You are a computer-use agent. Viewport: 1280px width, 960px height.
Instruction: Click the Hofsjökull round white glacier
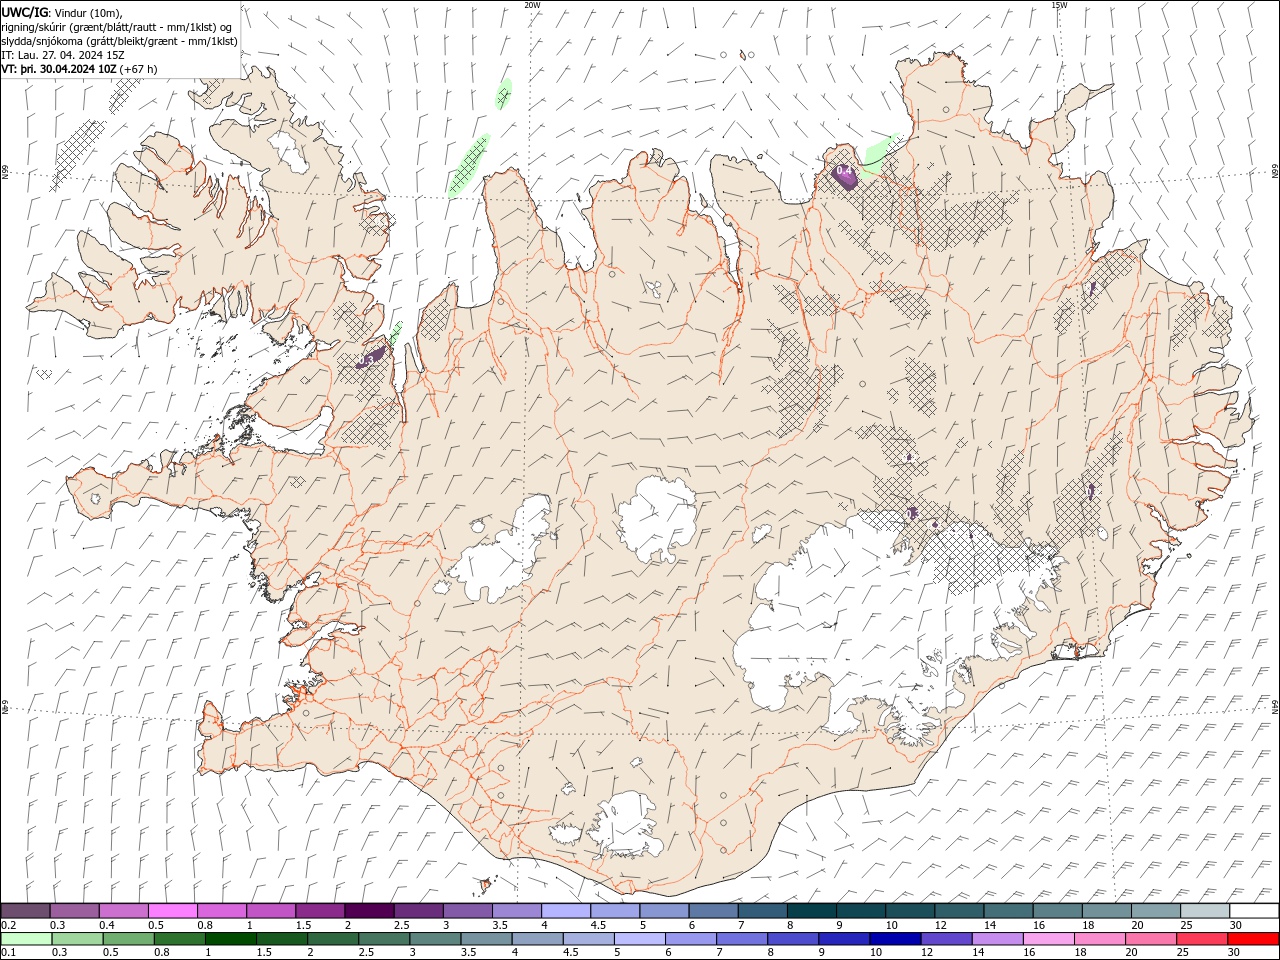(x=657, y=520)
